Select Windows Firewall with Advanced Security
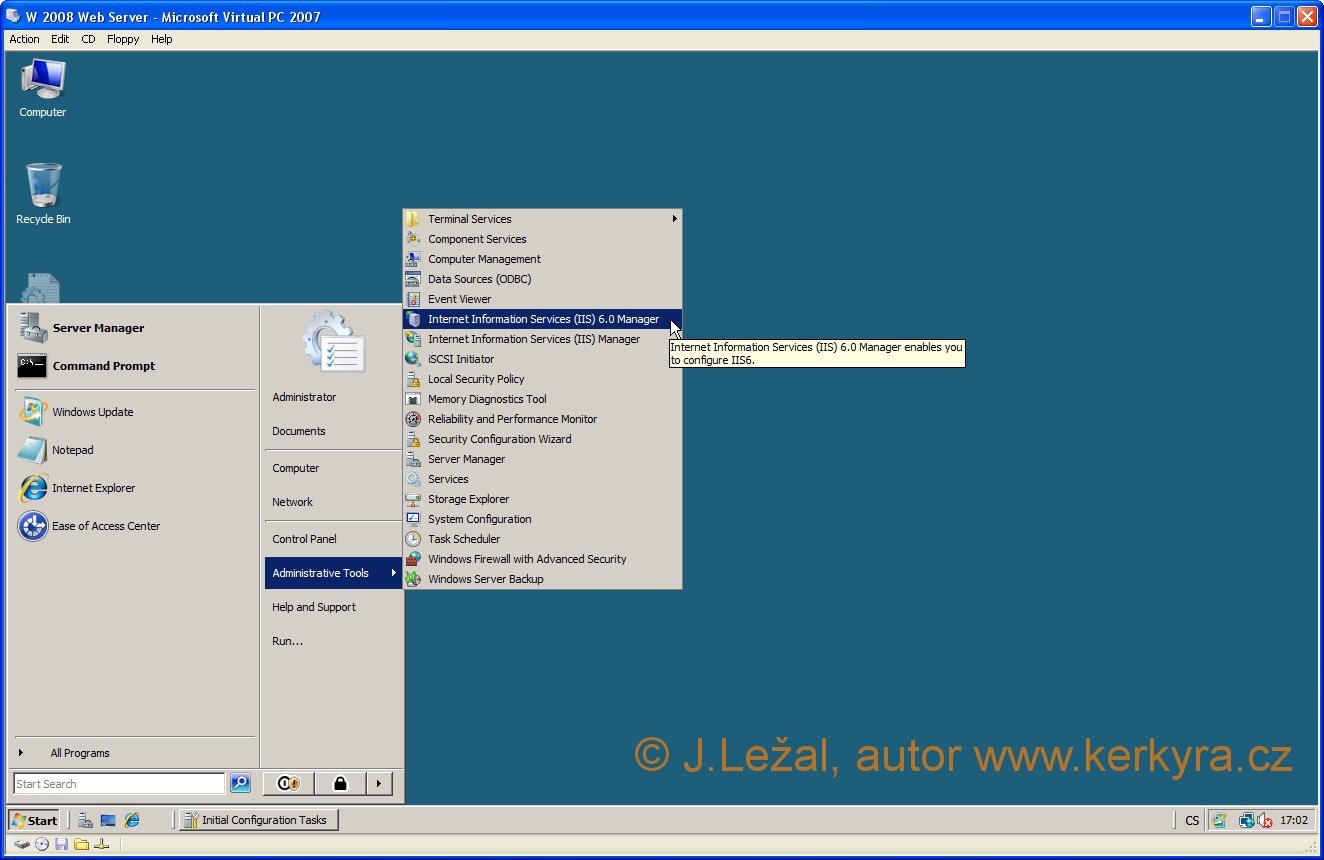The height and width of the screenshot is (860, 1324). [526, 559]
